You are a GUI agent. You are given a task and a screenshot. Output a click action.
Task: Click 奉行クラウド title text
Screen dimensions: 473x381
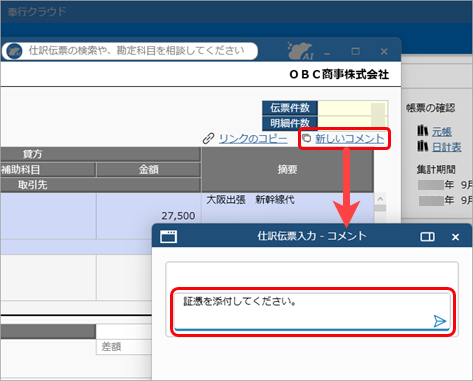[37, 12]
